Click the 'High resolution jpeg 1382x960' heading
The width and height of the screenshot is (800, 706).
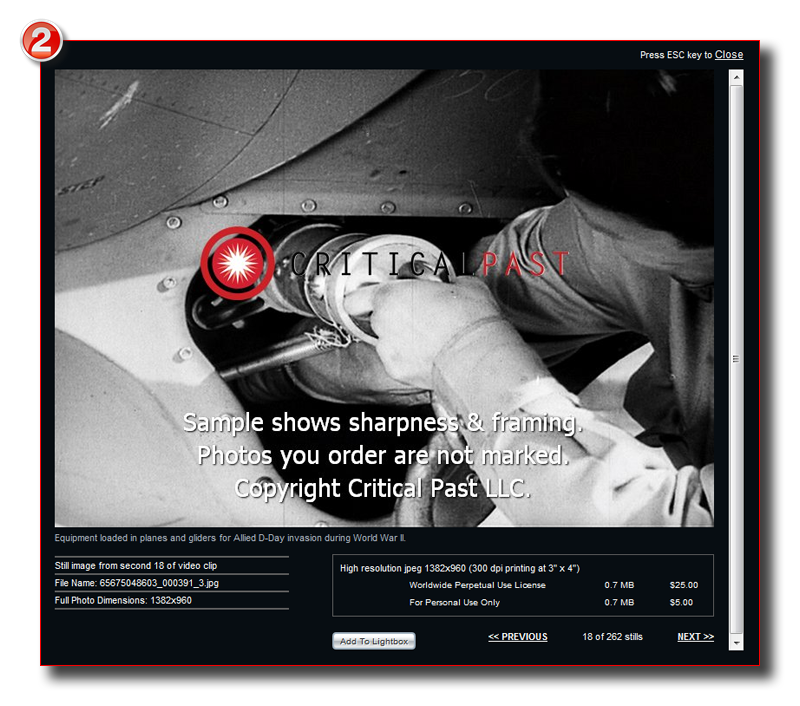tap(460, 568)
